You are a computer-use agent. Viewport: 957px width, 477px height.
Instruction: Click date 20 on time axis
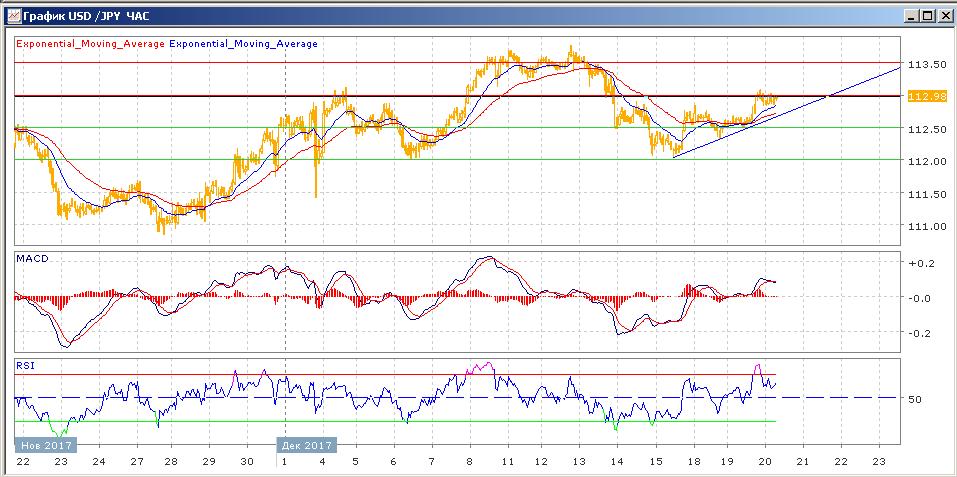766,461
